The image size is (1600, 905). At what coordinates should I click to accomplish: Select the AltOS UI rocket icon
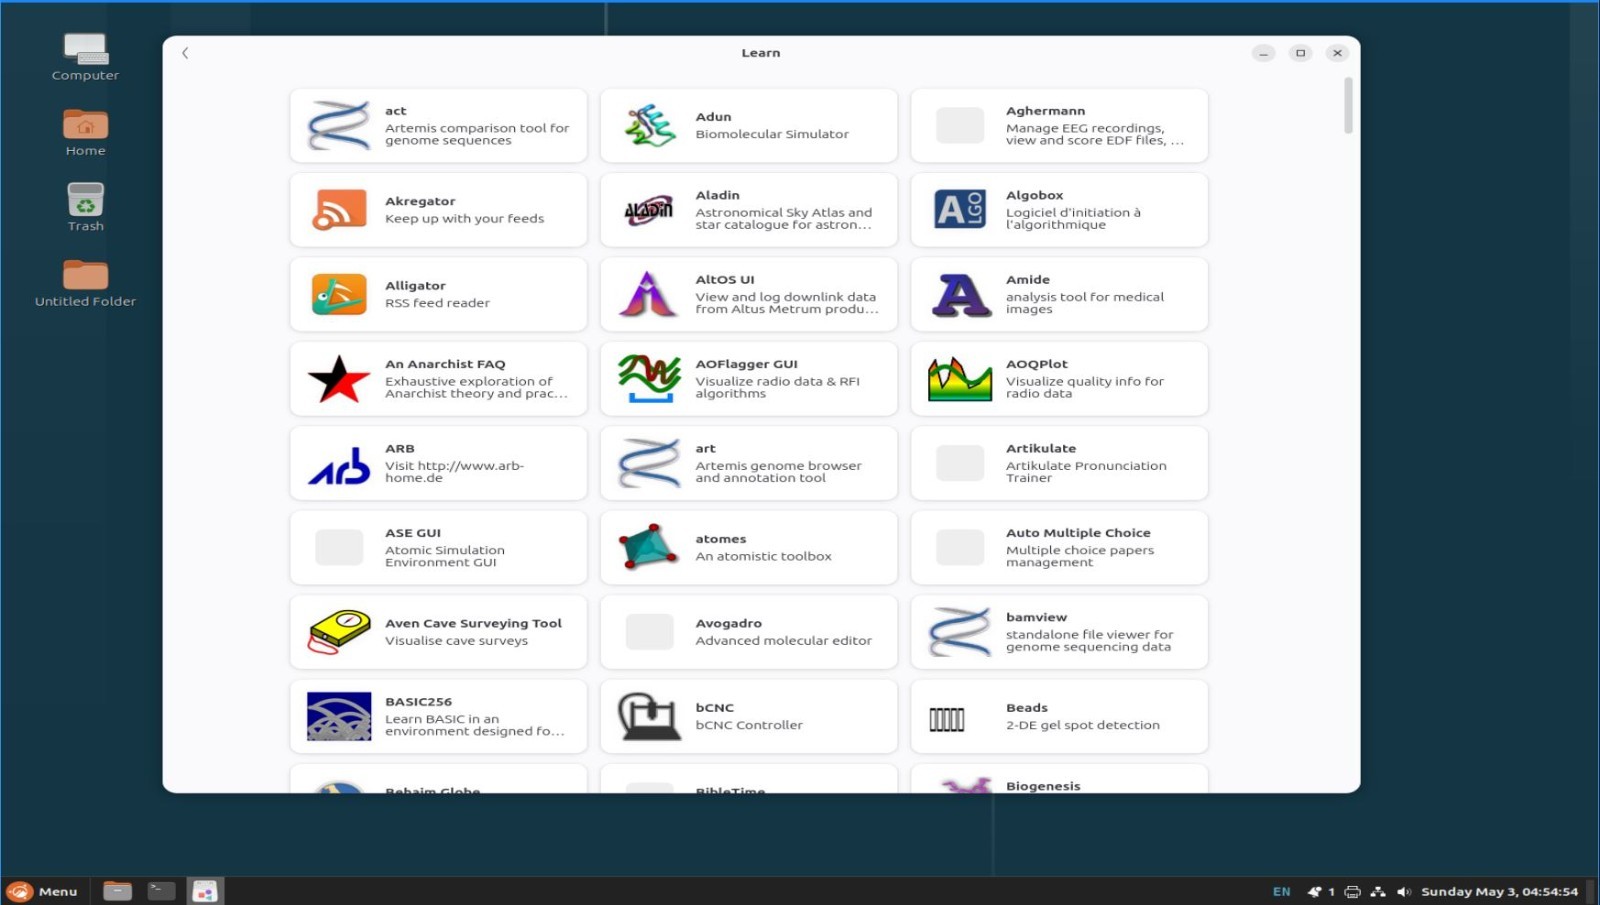tap(650, 294)
